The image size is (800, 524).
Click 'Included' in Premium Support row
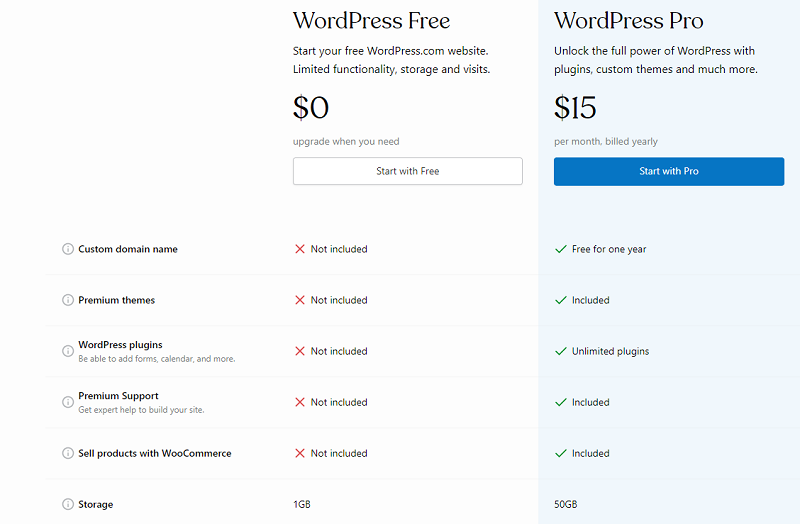pyautogui.click(x=590, y=402)
